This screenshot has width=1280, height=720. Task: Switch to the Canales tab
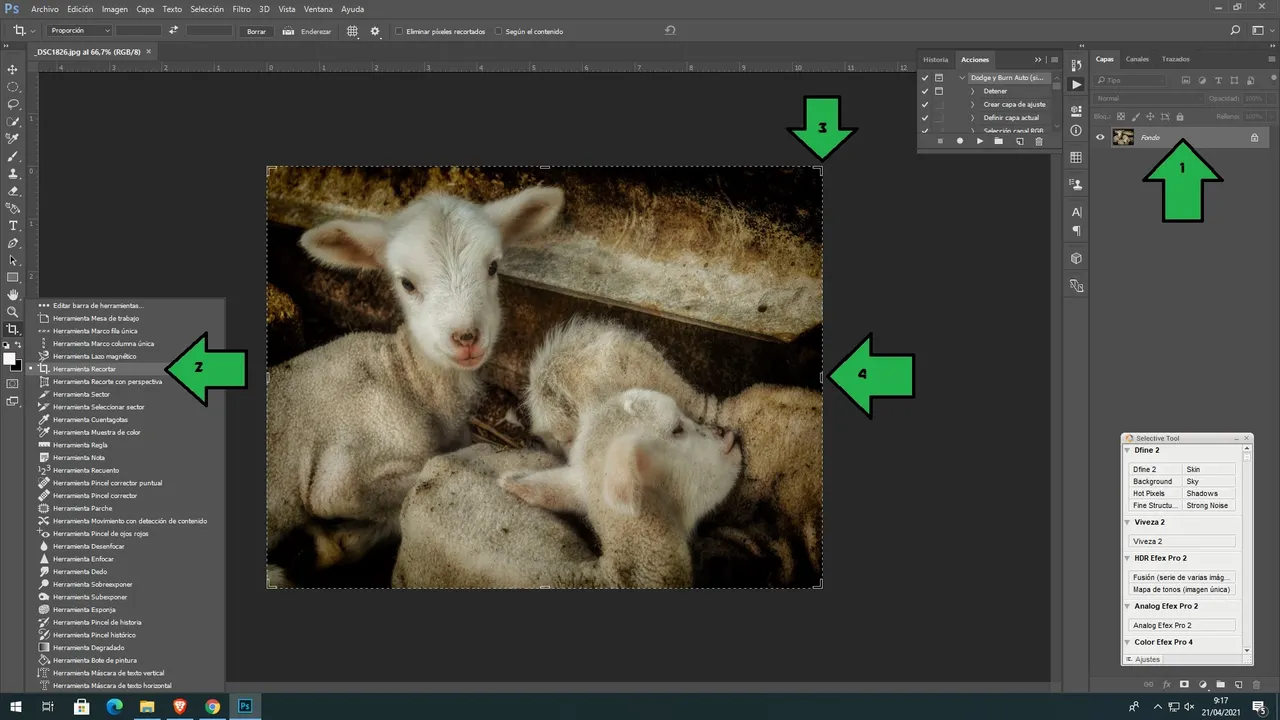coord(1137,59)
